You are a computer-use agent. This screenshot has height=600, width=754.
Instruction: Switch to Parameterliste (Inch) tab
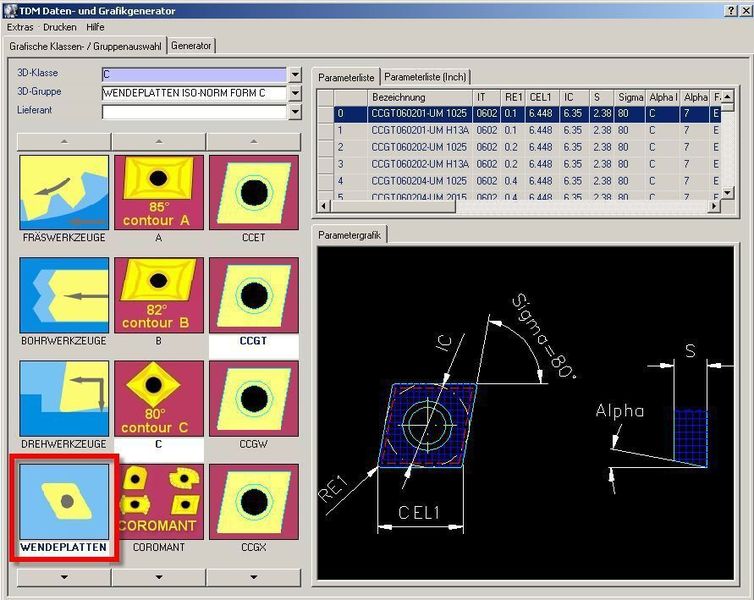(424, 77)
